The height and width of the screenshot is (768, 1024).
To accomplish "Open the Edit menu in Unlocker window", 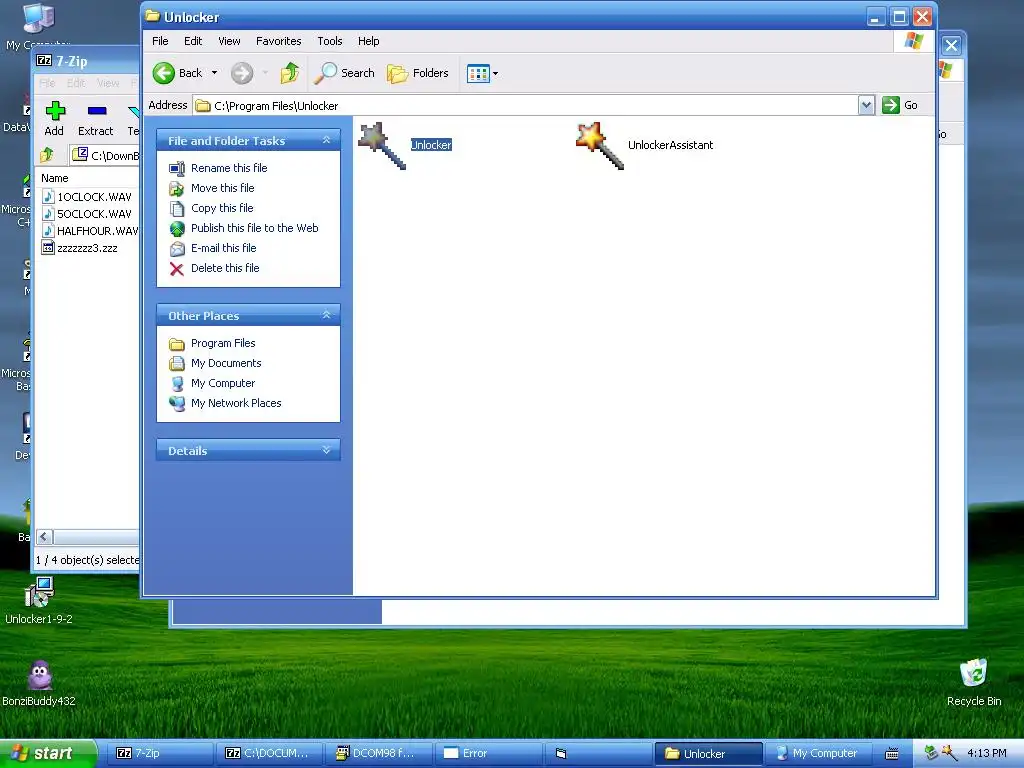I will (x=193, y=41).
